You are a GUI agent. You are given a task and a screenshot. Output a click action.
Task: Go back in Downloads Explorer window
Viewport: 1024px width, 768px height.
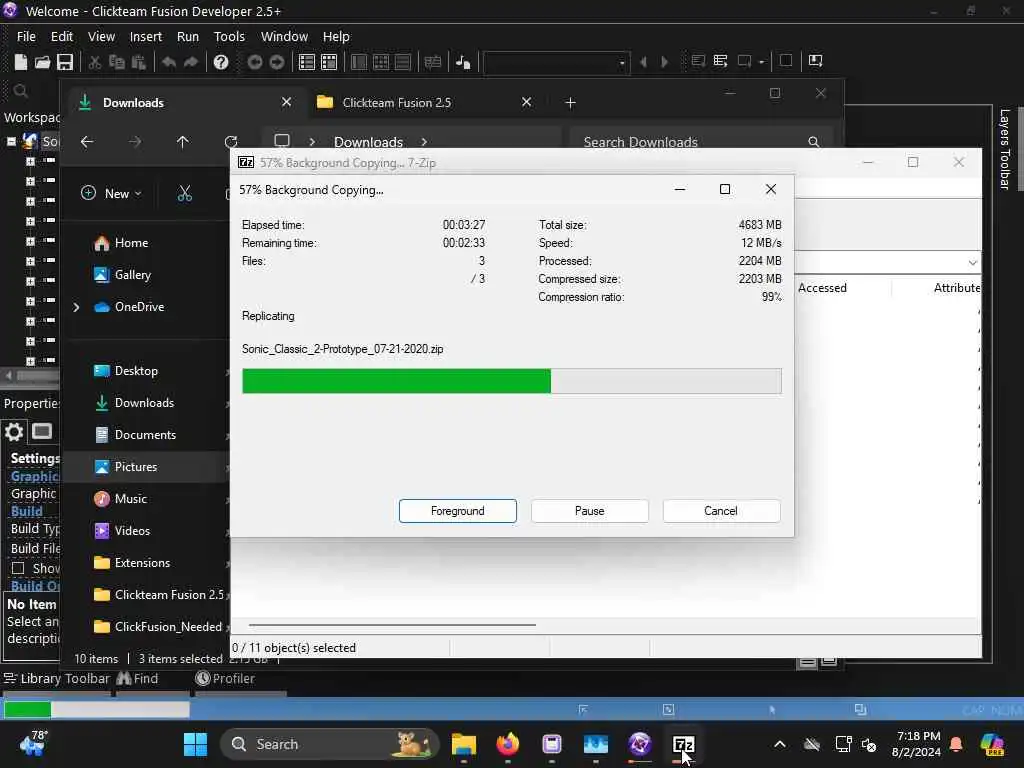87,142
